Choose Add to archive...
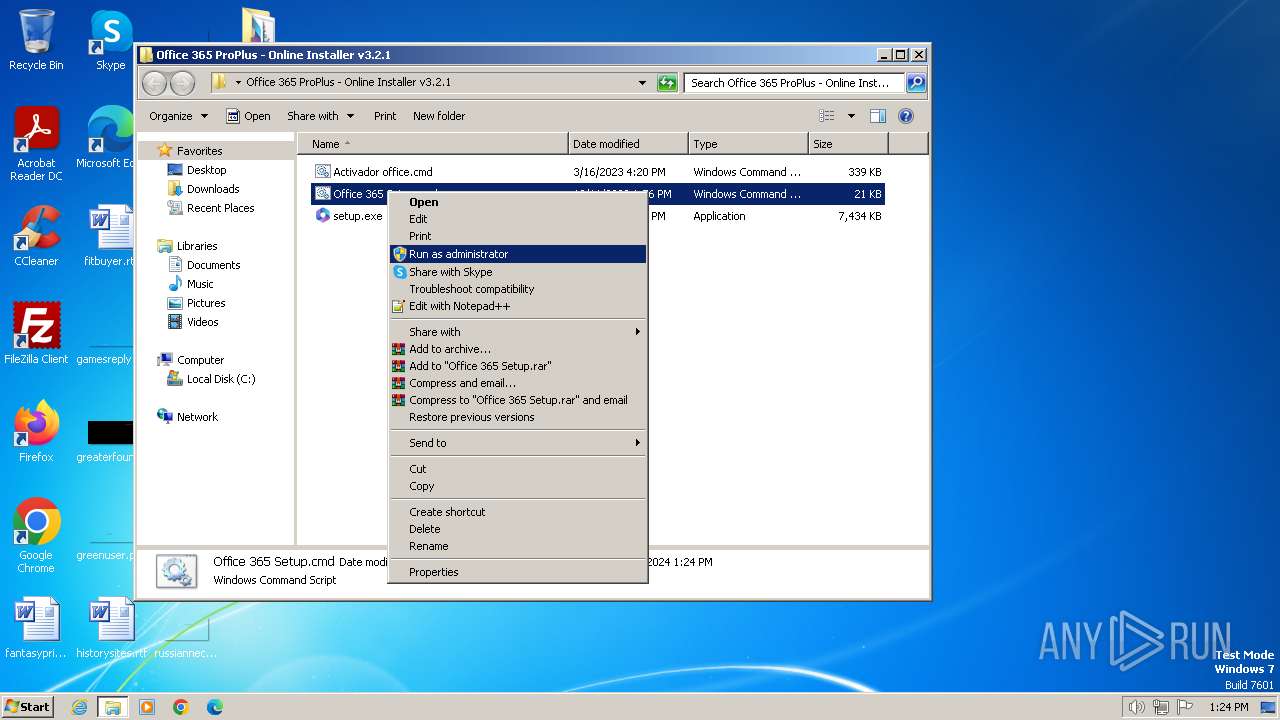 coord(517,349)
